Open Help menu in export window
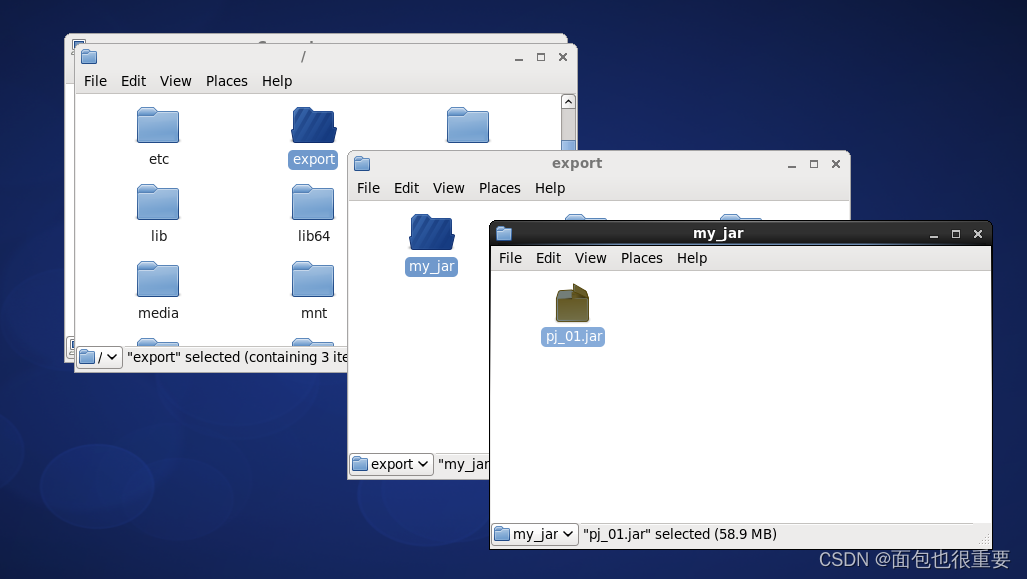 tap(550, 188)
